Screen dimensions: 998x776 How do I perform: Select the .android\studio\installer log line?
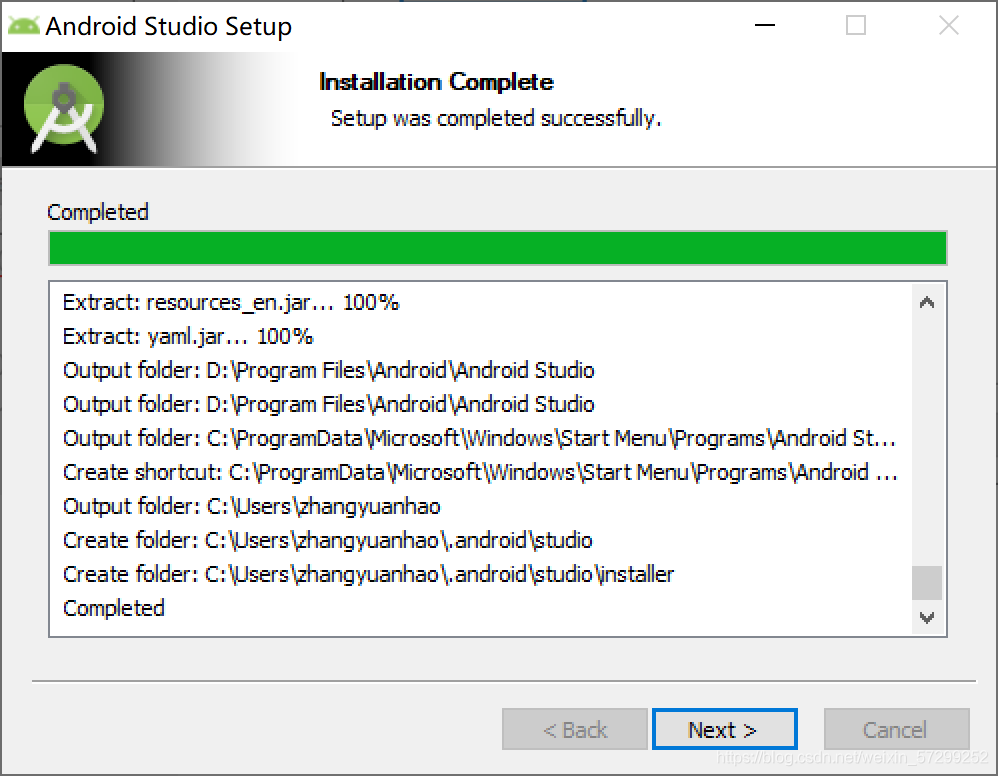368,574
